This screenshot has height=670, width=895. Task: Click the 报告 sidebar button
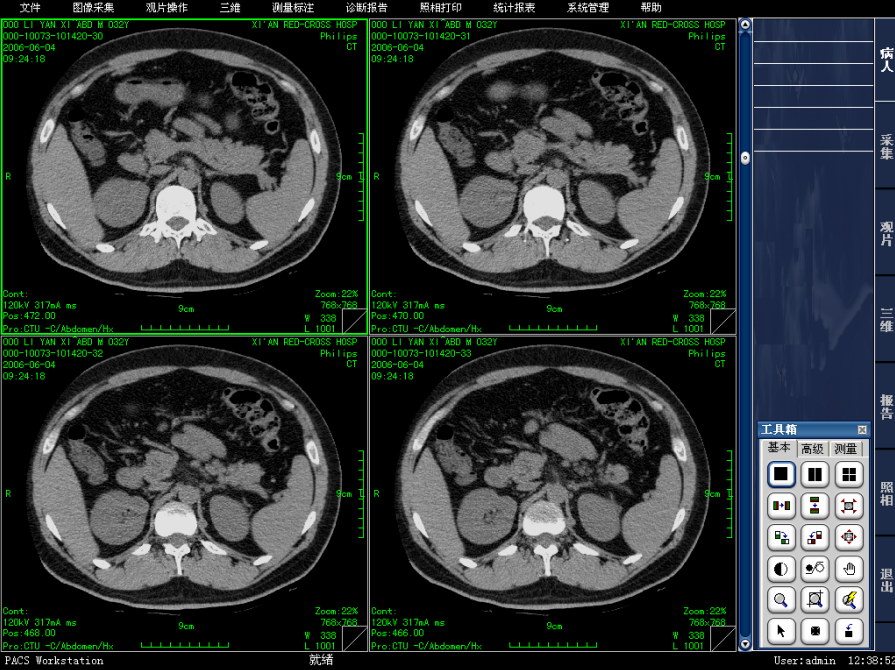click(885, 407)
